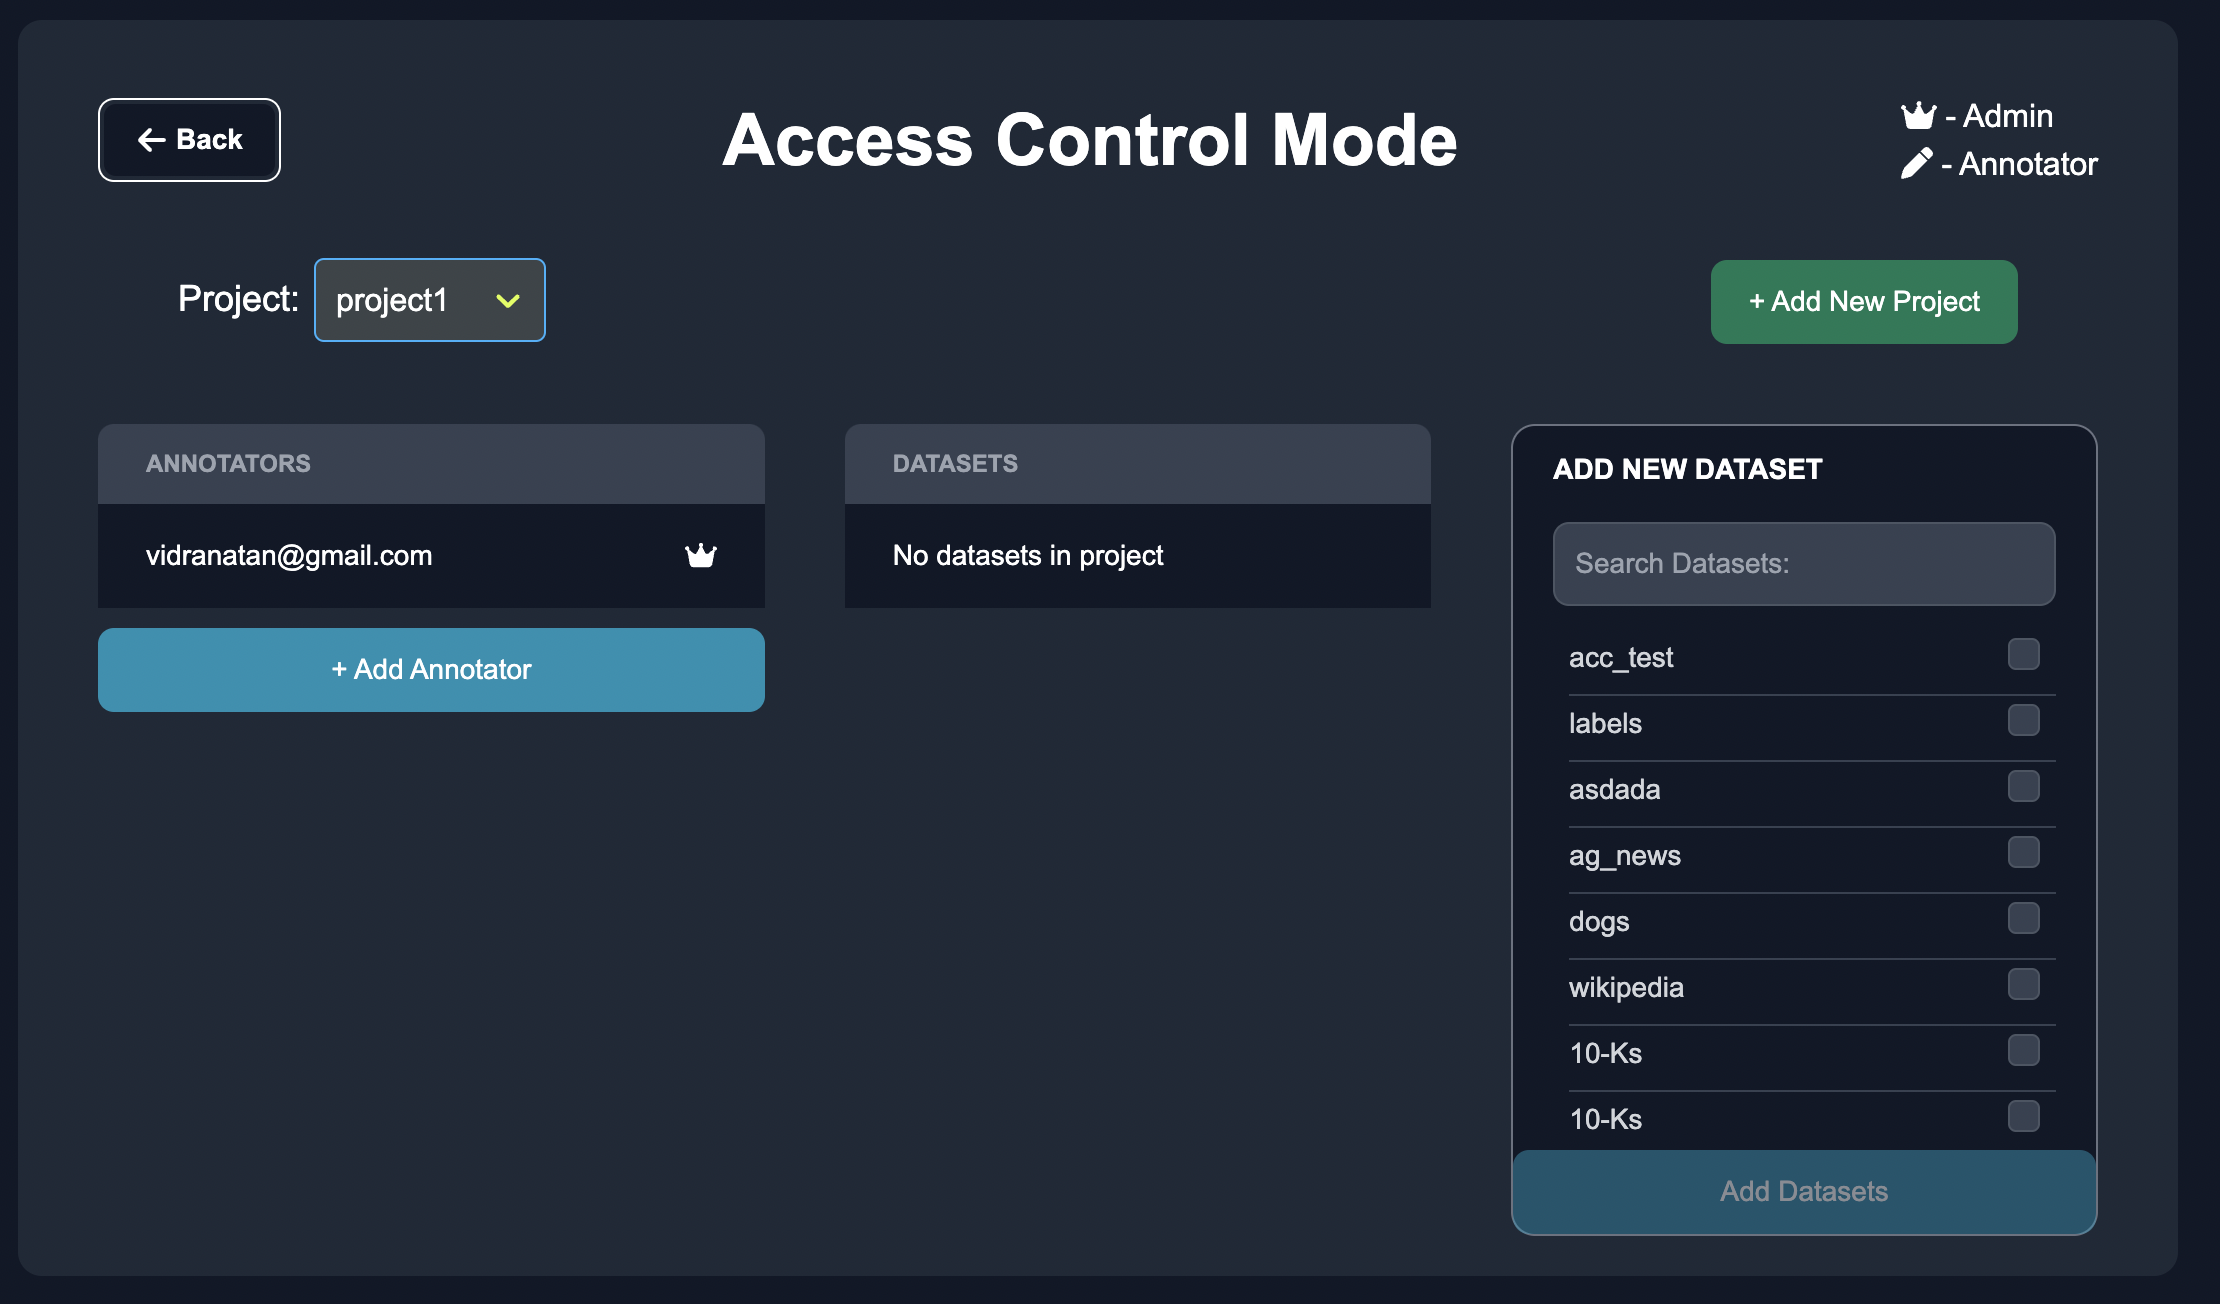Image resolution: width=2220 pixels, height=1304 pixels.
Task: Click the Add Annotator button
Action: 431,670
